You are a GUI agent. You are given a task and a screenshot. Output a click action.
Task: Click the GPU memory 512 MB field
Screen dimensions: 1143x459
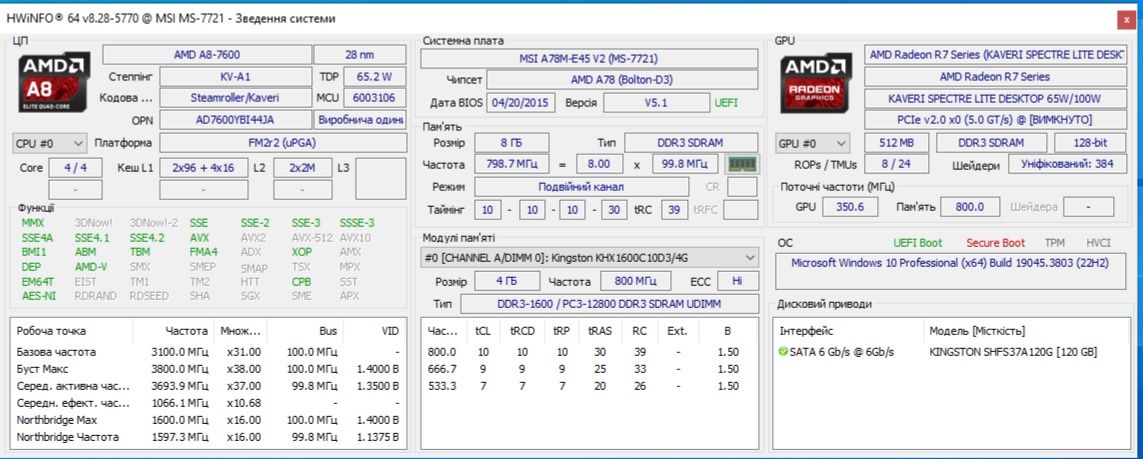point(897,143)
